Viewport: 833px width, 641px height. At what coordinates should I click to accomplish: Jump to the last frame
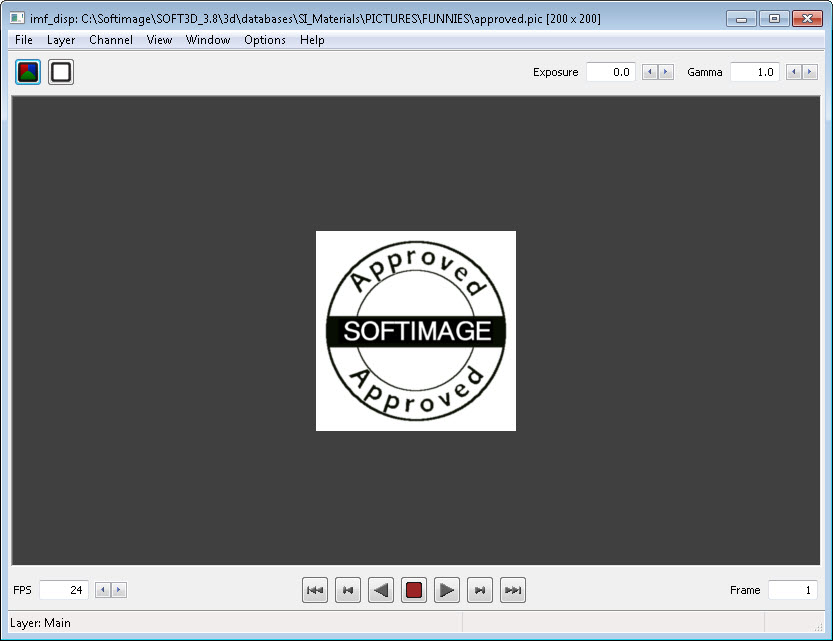[x=513, y=590]
